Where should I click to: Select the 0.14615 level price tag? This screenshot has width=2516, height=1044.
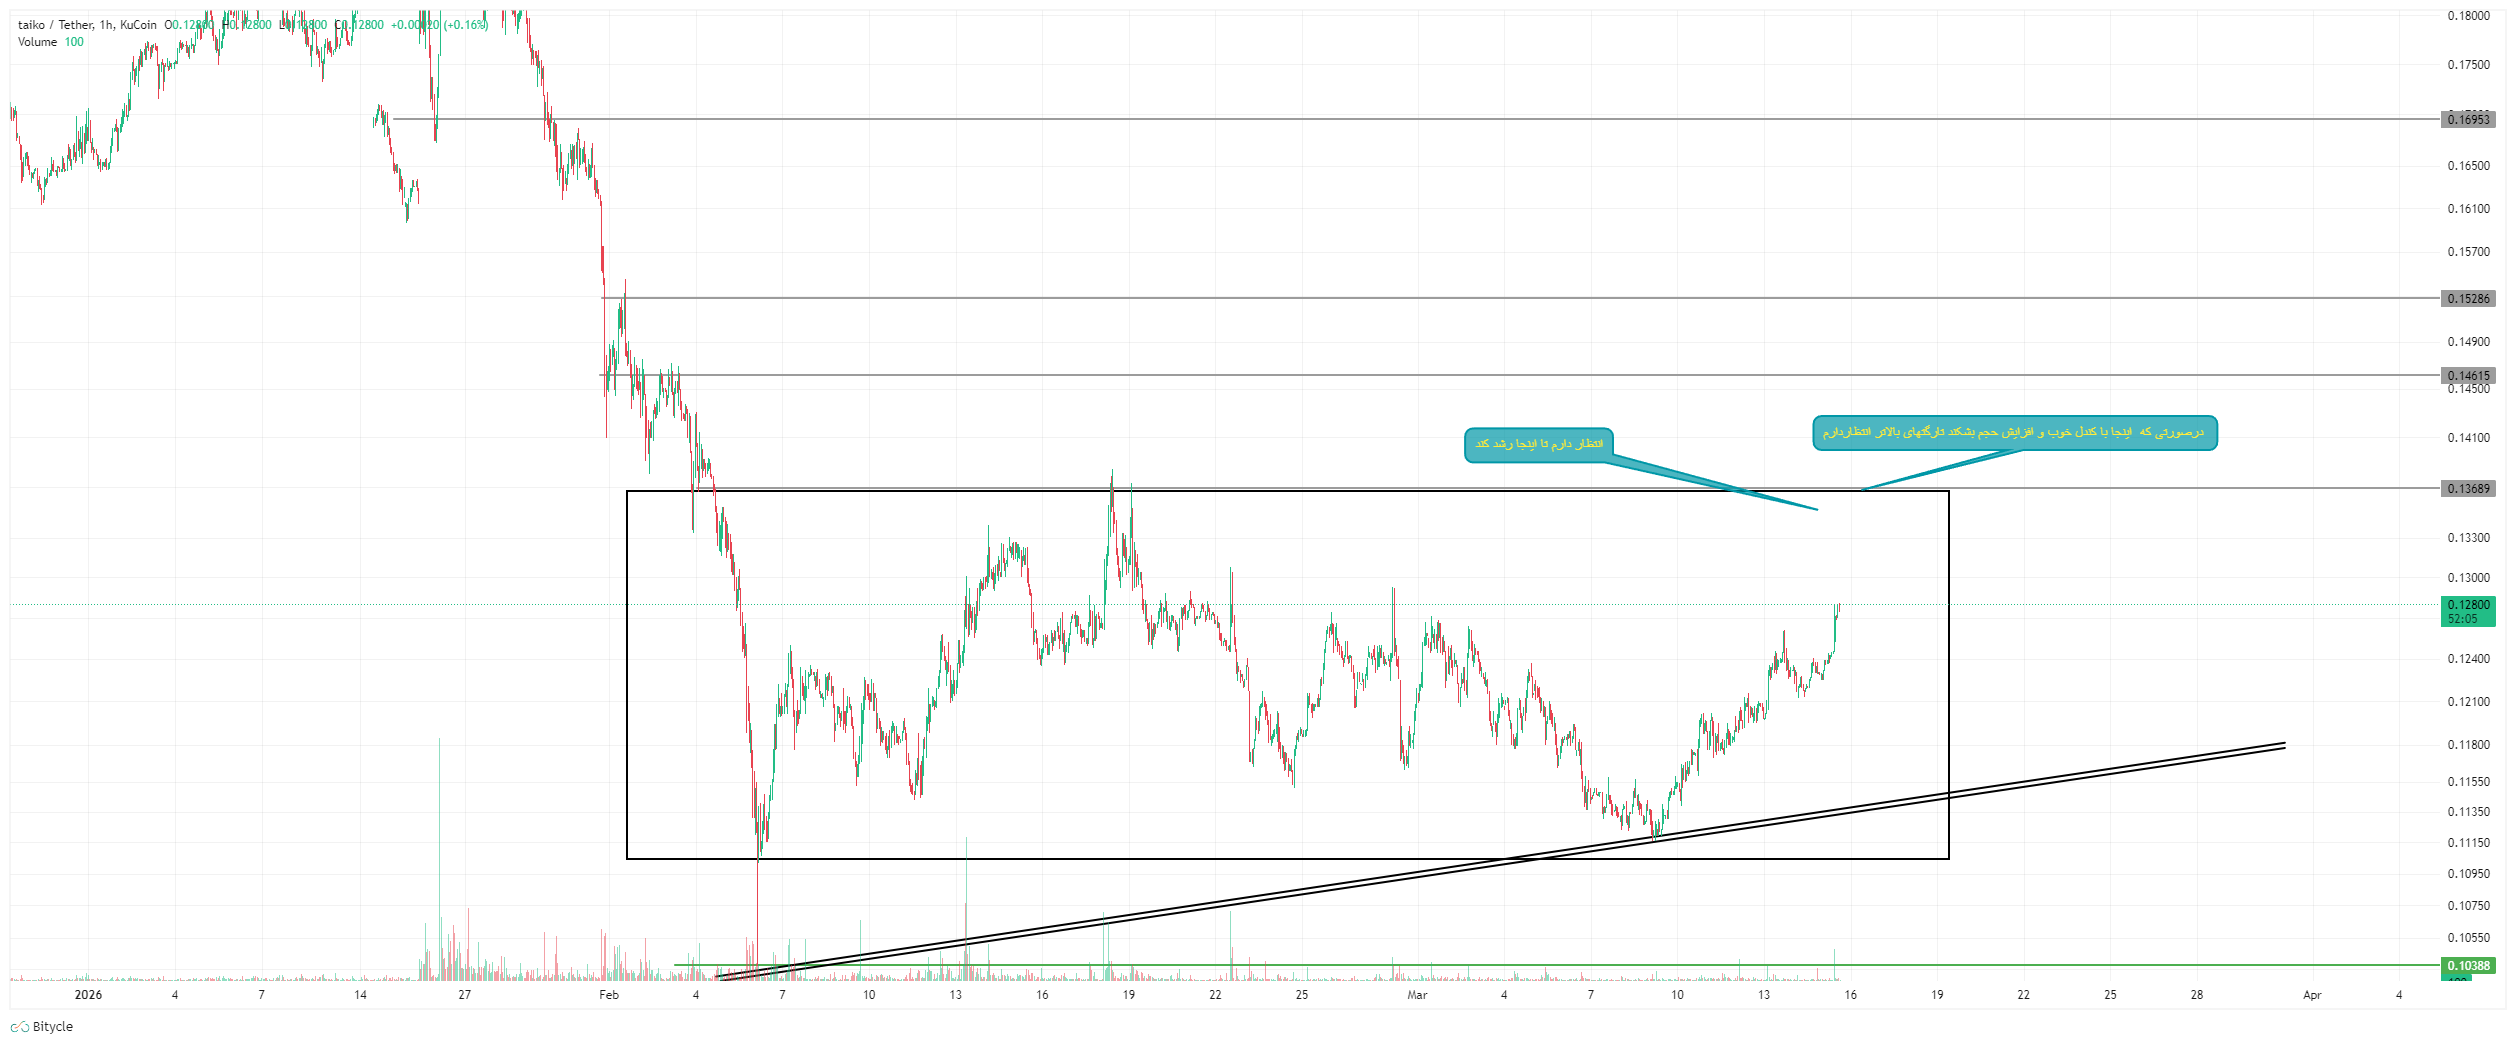[2468, 376]
